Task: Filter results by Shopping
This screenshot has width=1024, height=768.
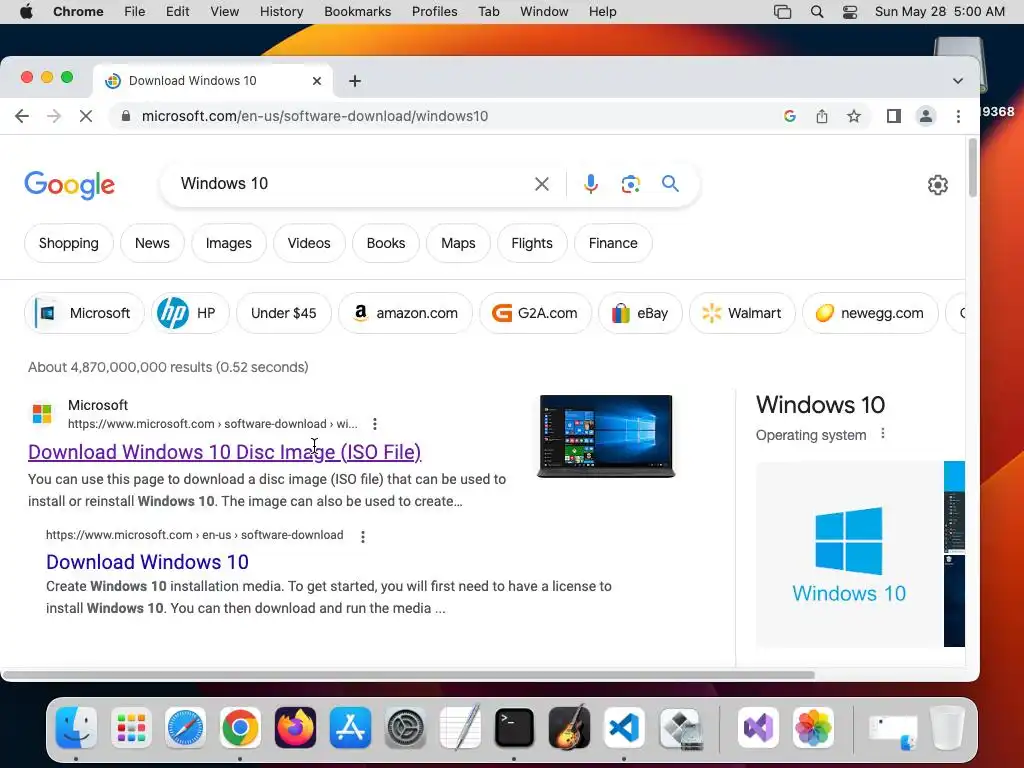Action: 69,243
